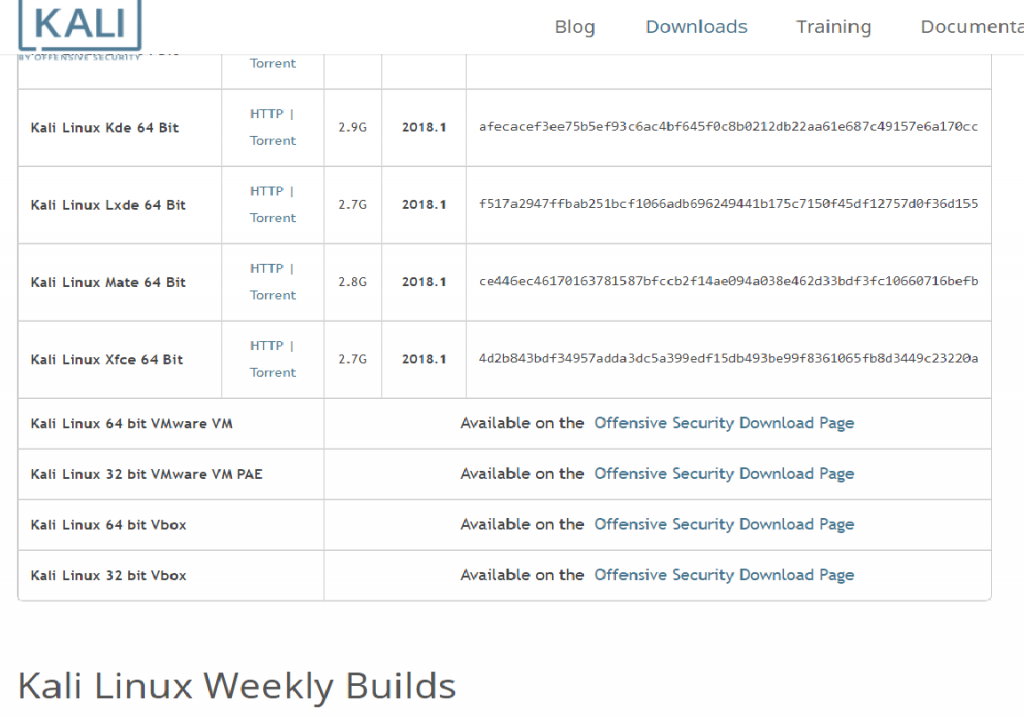
Task: Open the Downloads menu item
Action: click(x=696, y=27)
